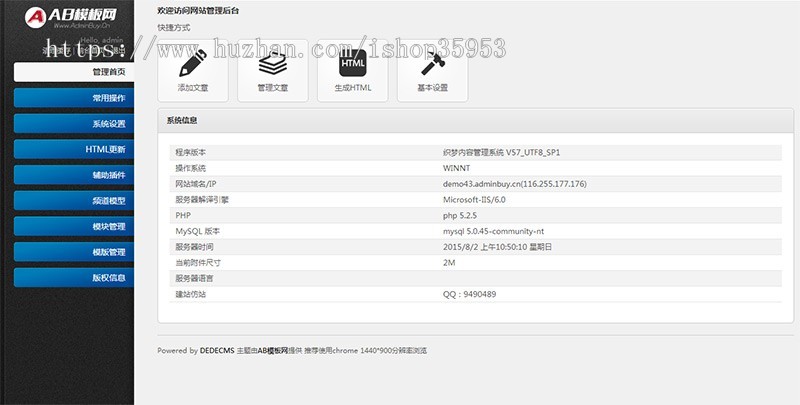800x405 pixels.
Task: Select the 当前附件尺寸 label
Action: [198, 263]
